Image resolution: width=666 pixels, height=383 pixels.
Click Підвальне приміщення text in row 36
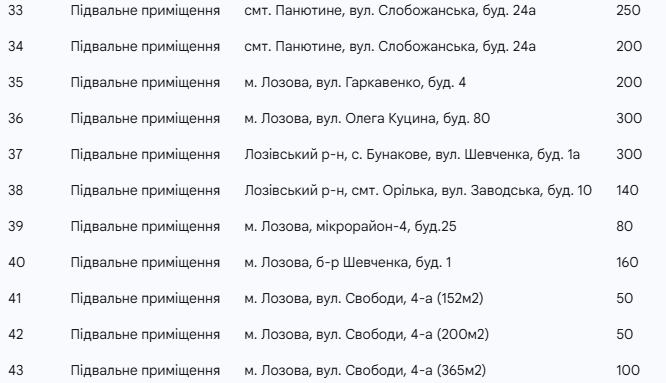[x=145, y=118]
